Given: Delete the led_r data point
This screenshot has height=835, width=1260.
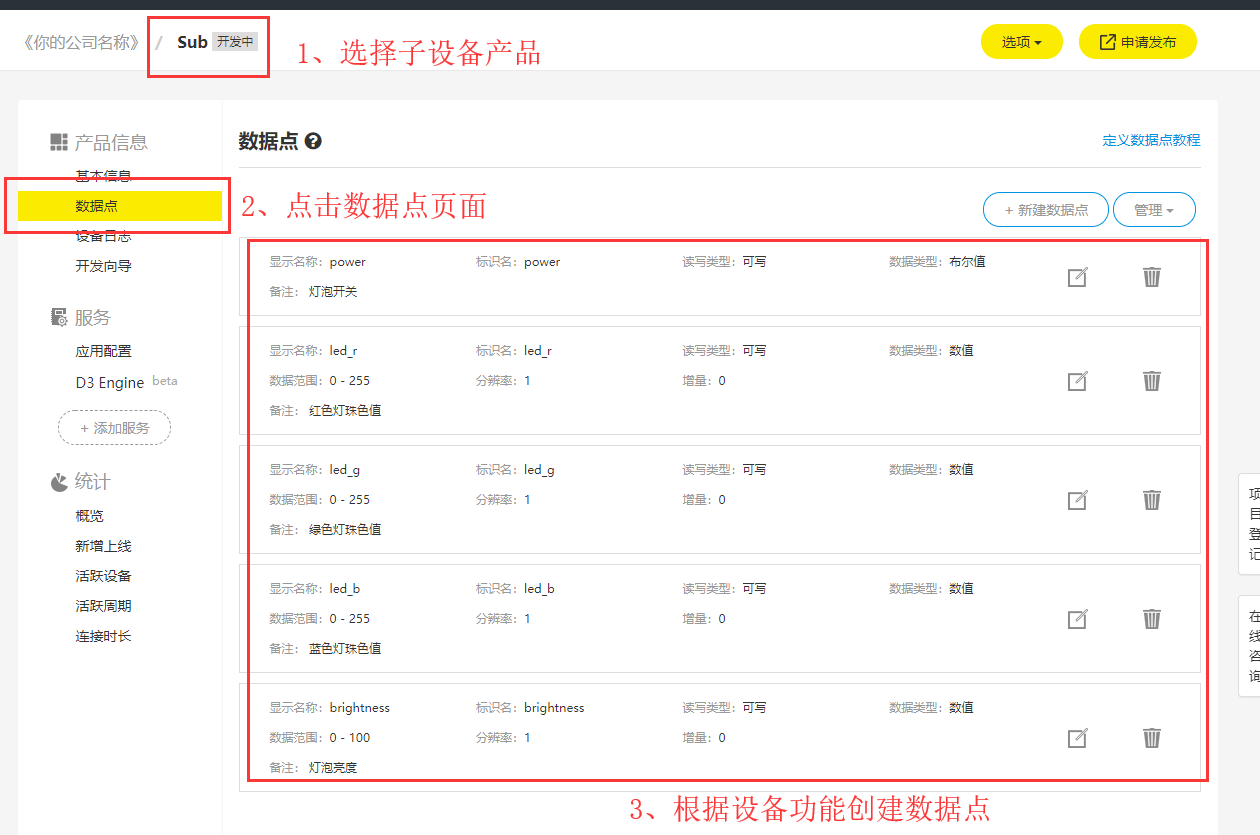Looking at the screenshot, I should click(x=1151, y=380).
